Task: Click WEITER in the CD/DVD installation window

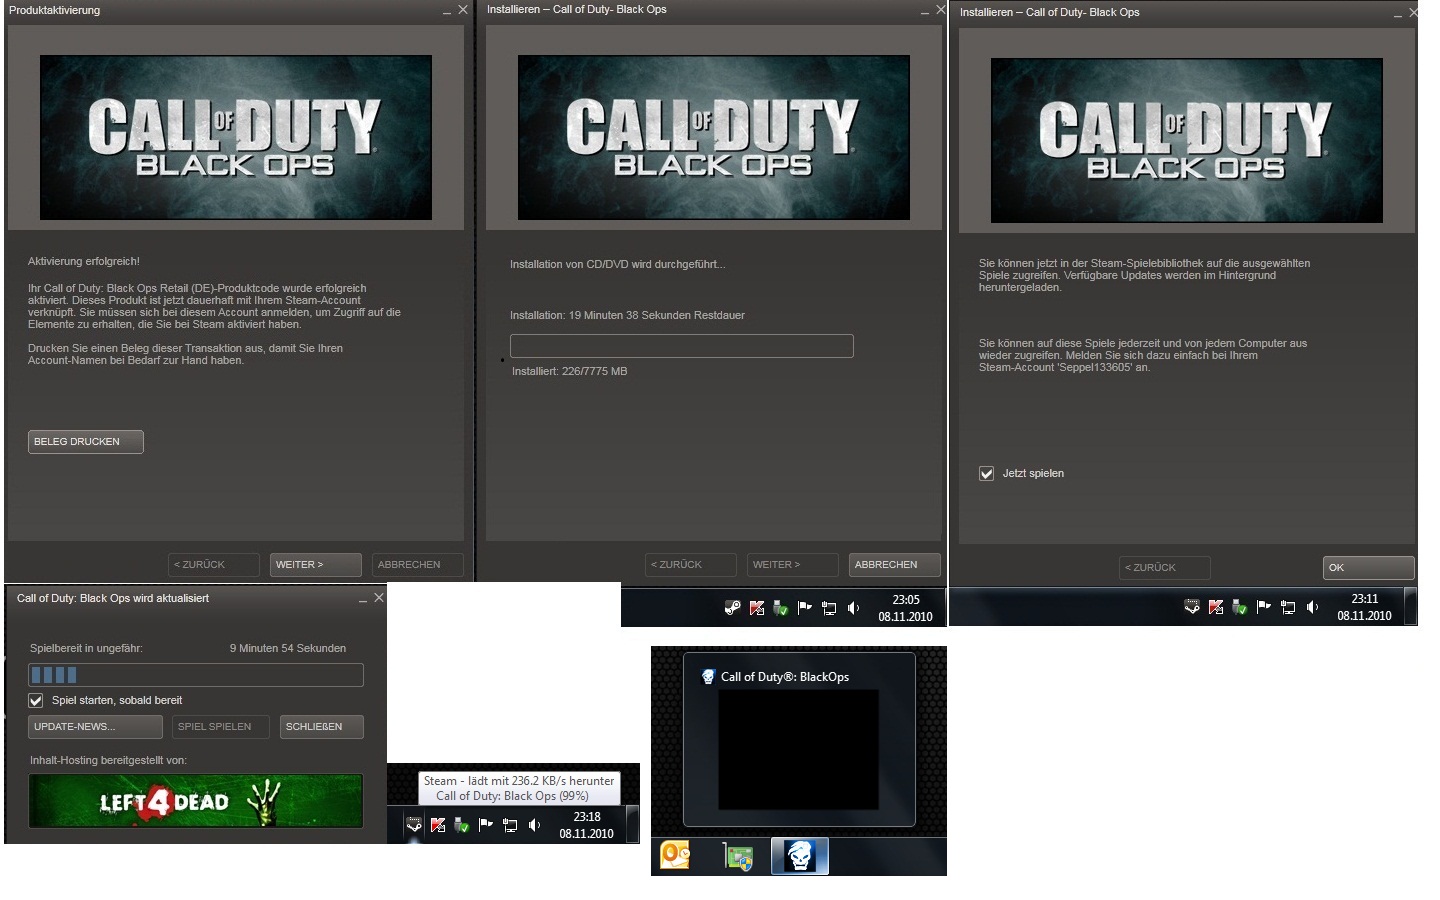Action: tap(793, 565)
